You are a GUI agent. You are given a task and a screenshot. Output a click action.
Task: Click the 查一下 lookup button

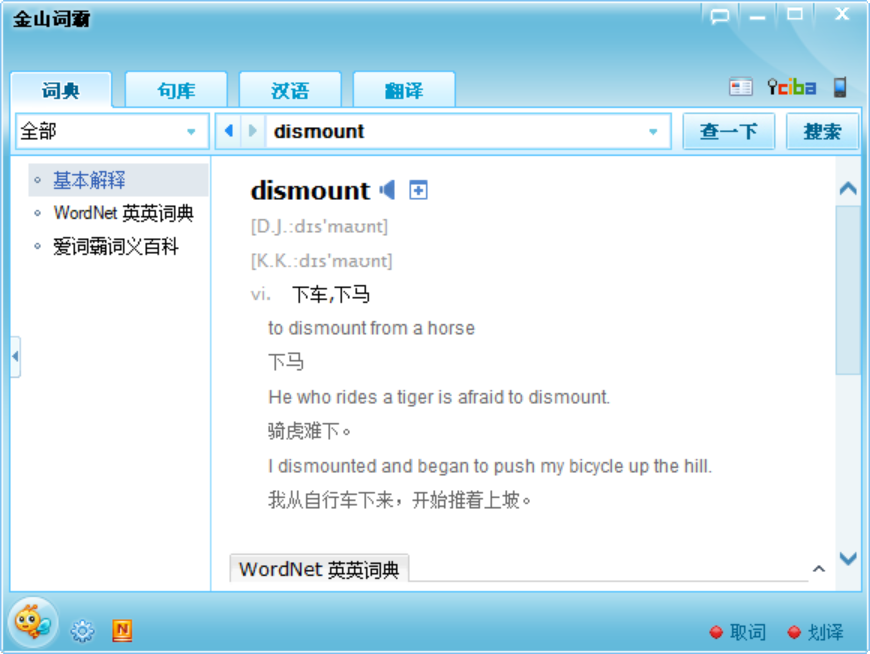tap(729, 131)
